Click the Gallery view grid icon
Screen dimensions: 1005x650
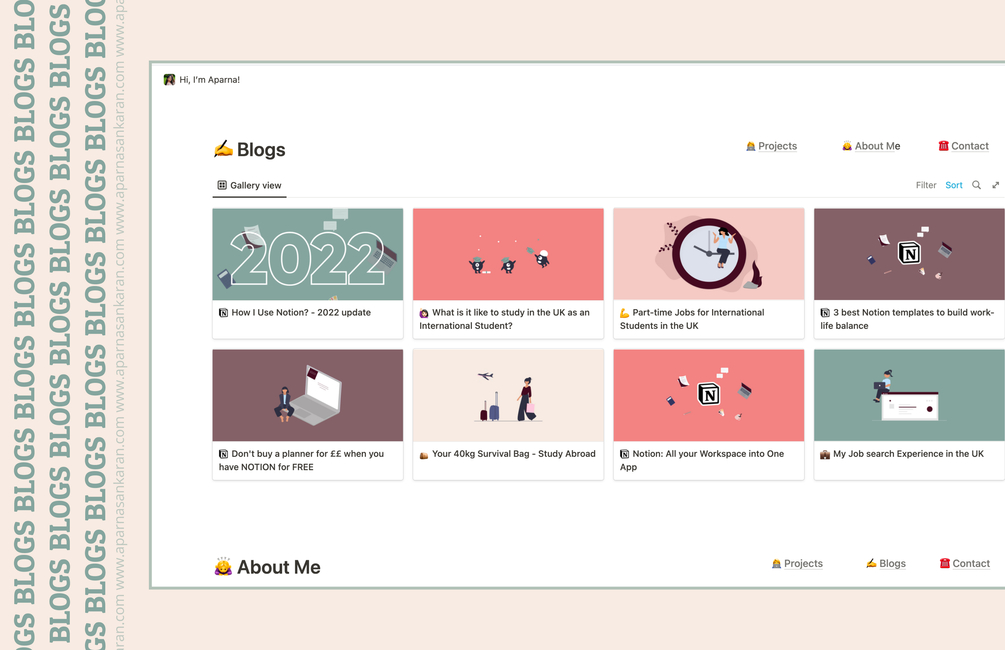coord(222,185)
